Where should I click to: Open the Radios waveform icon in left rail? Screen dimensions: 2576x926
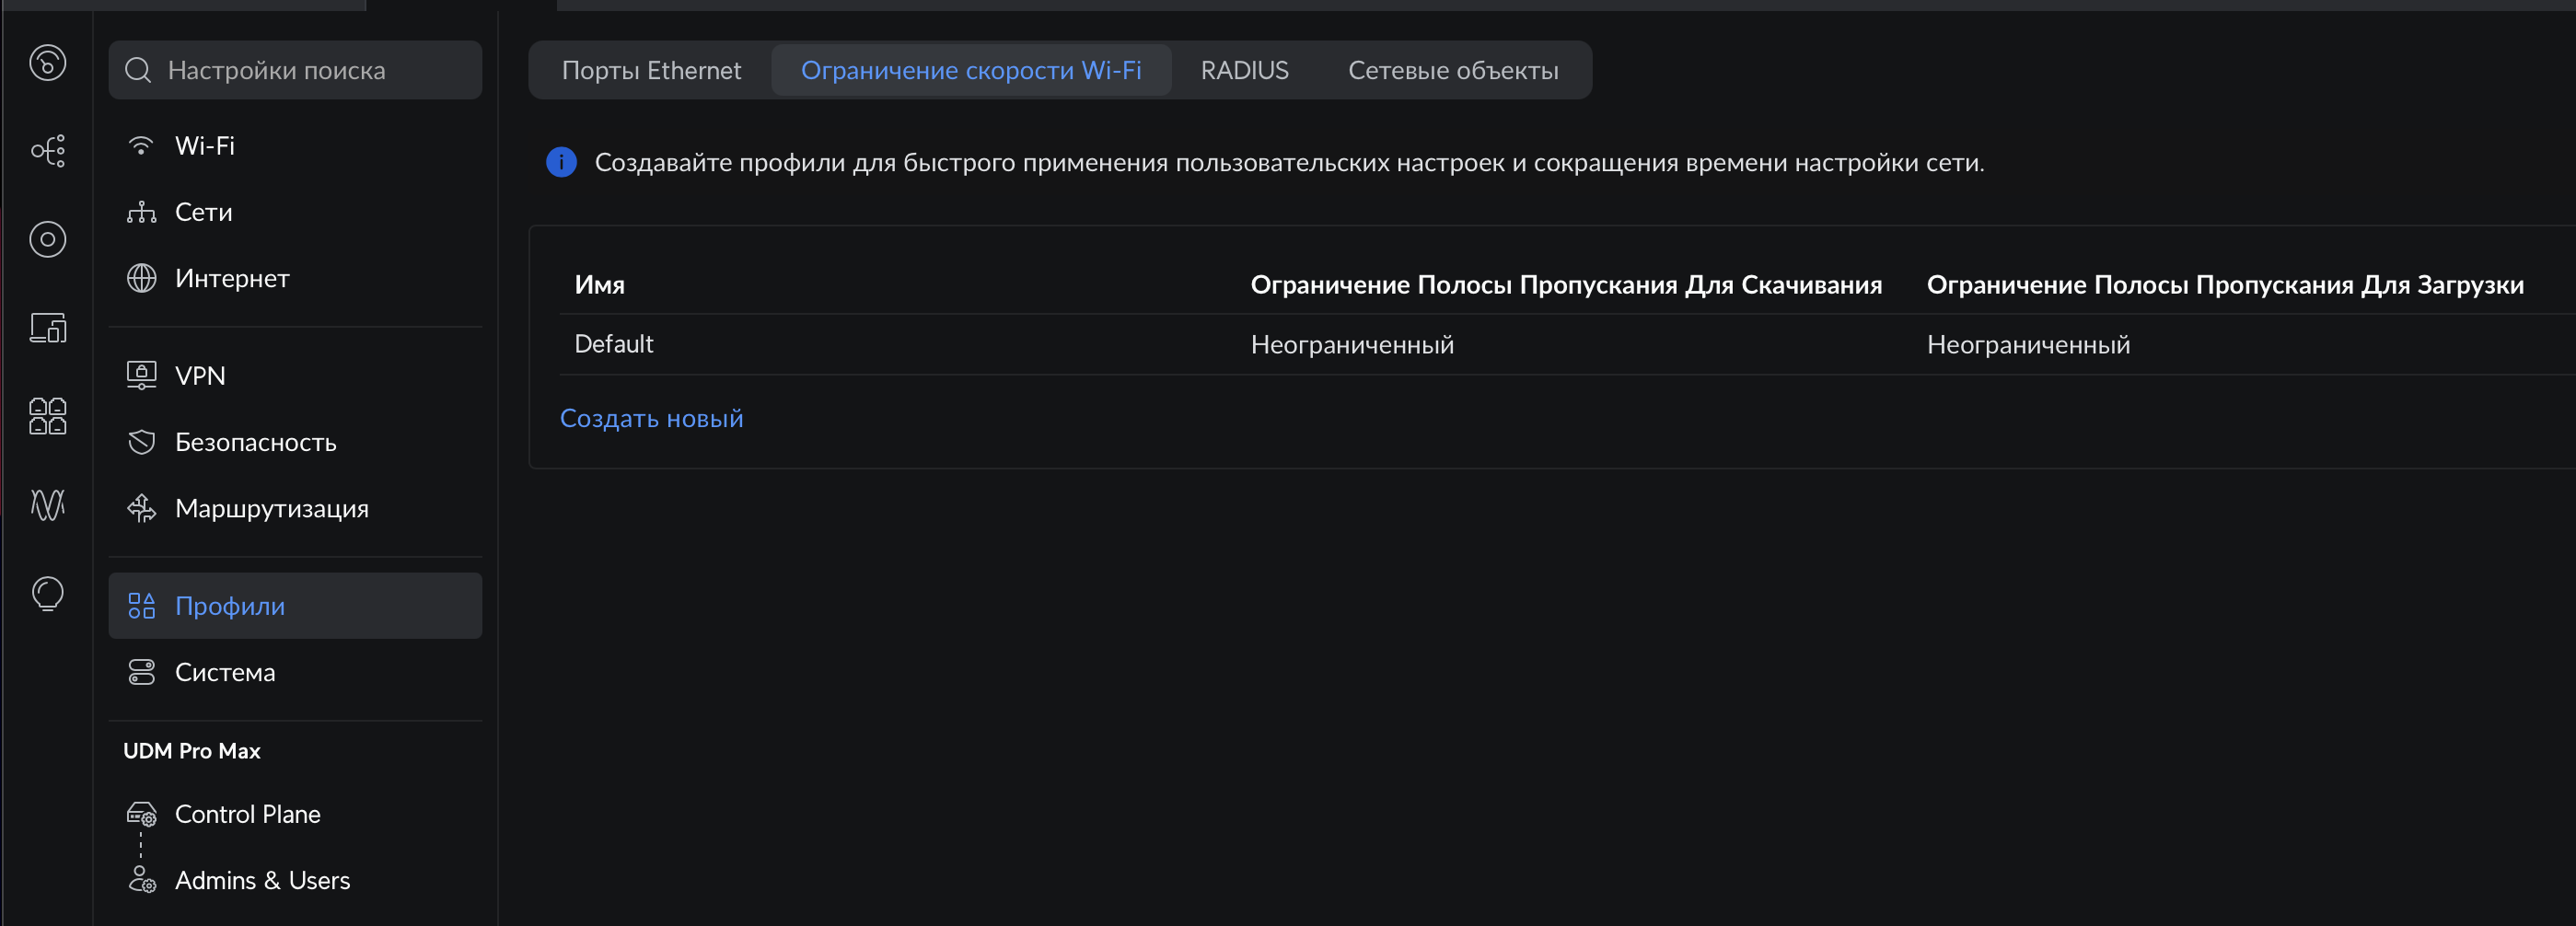point(47,504)
